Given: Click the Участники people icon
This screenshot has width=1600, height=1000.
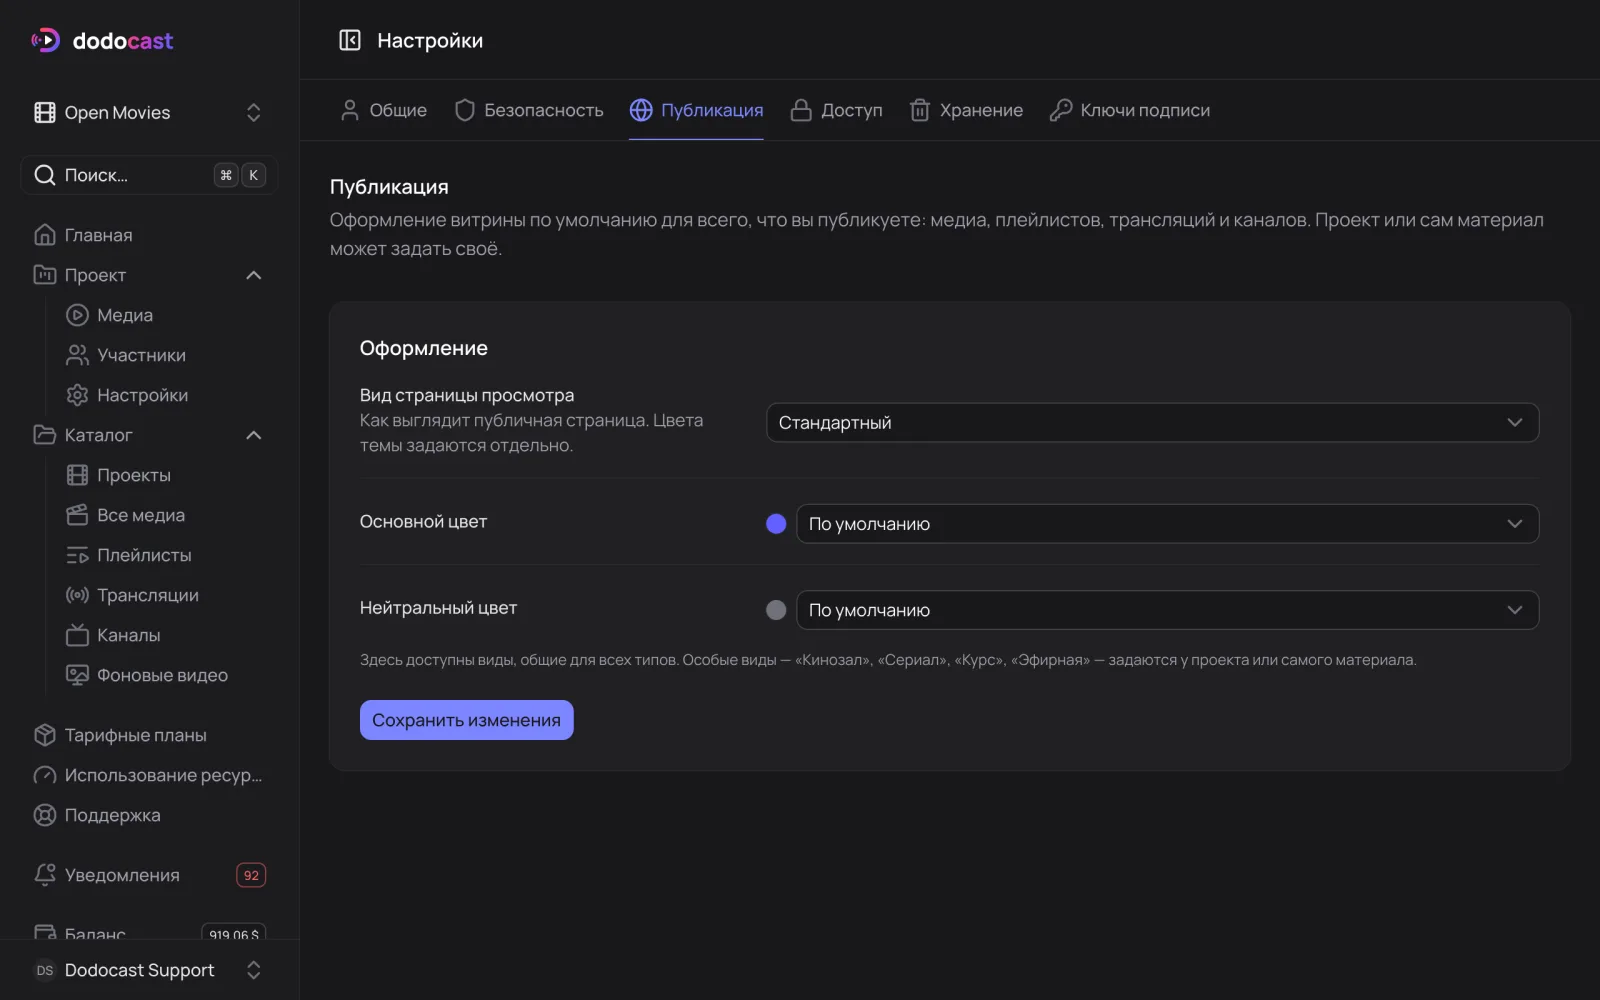Looking at the screenshot, I should coord(77,355).
